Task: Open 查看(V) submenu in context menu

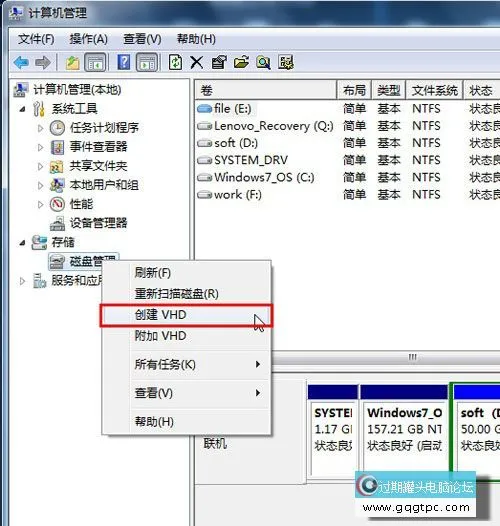Action: click(x=186, y=393)
